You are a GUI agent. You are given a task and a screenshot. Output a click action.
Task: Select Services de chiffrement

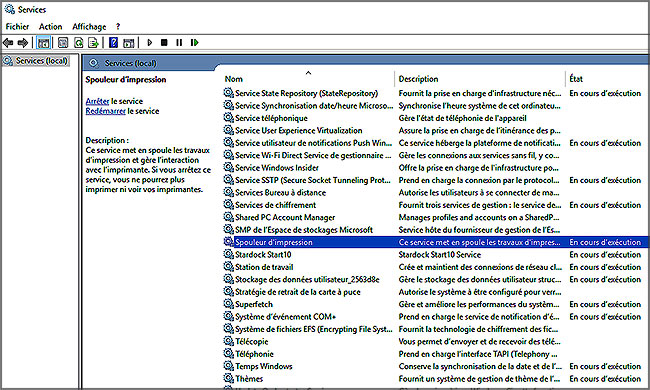pyautogui.click(x=275, y=205)
